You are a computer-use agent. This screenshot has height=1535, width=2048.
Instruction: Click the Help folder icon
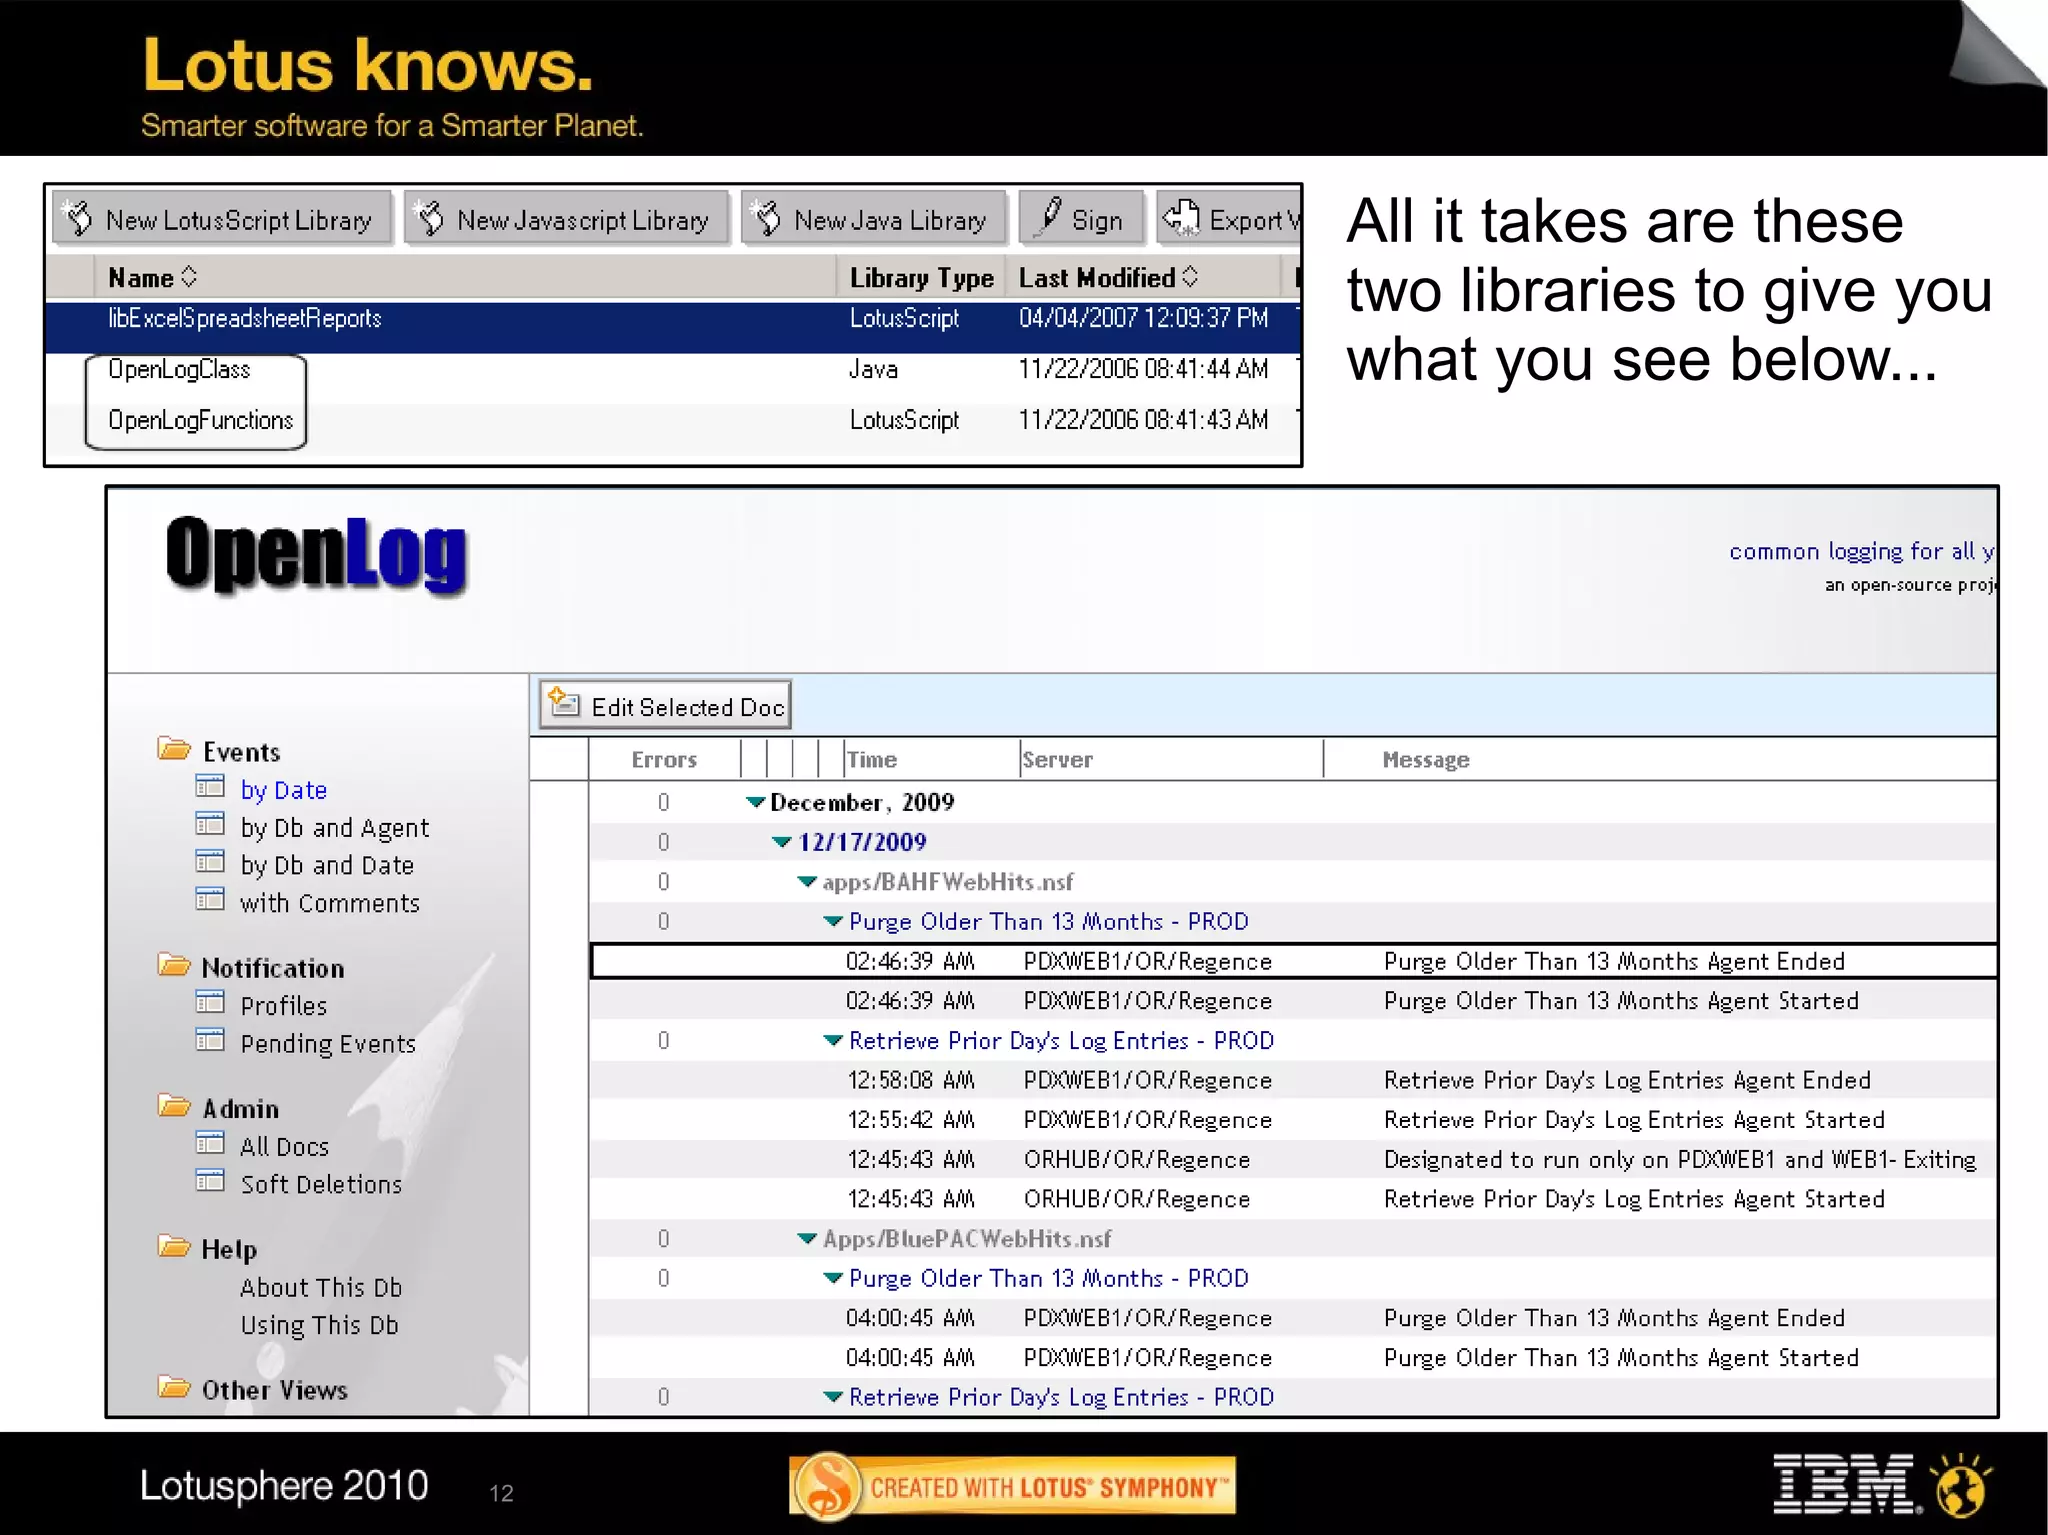pos(174,1247)
